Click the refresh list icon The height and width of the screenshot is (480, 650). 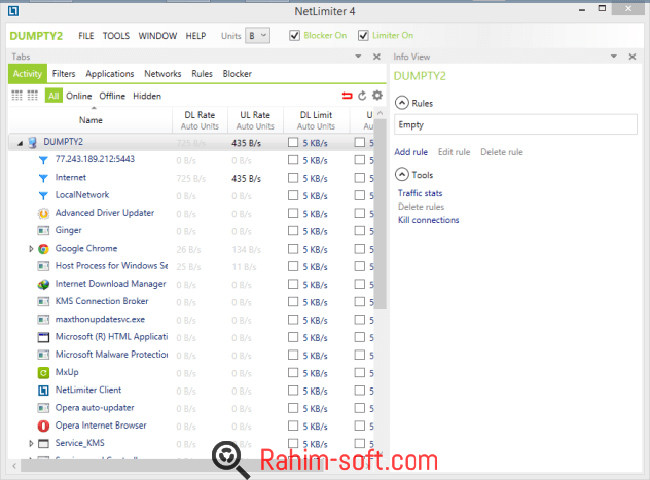tap(362, 96)
